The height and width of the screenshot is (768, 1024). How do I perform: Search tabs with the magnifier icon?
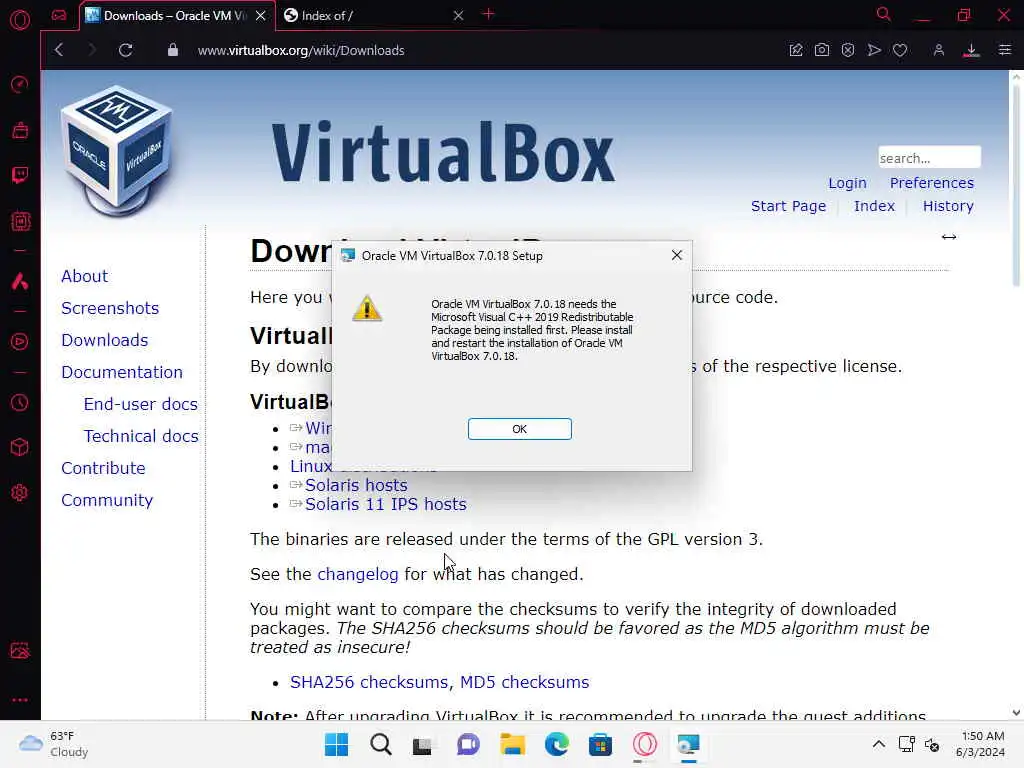883,14
